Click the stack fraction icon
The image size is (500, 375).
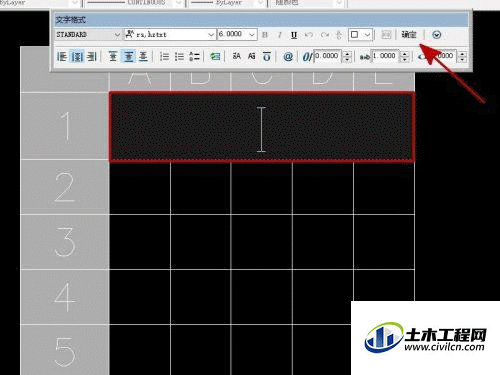tap(339, 35)
